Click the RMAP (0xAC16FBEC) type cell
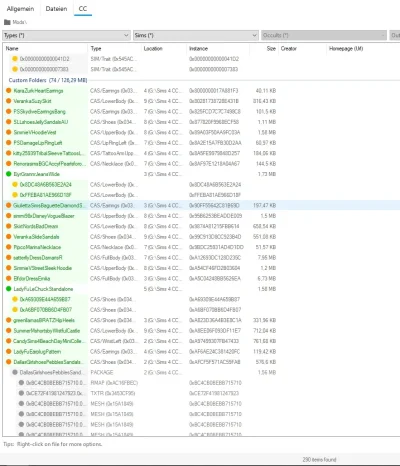Screen dimensions: 400x466 click(x=114, y=383)
